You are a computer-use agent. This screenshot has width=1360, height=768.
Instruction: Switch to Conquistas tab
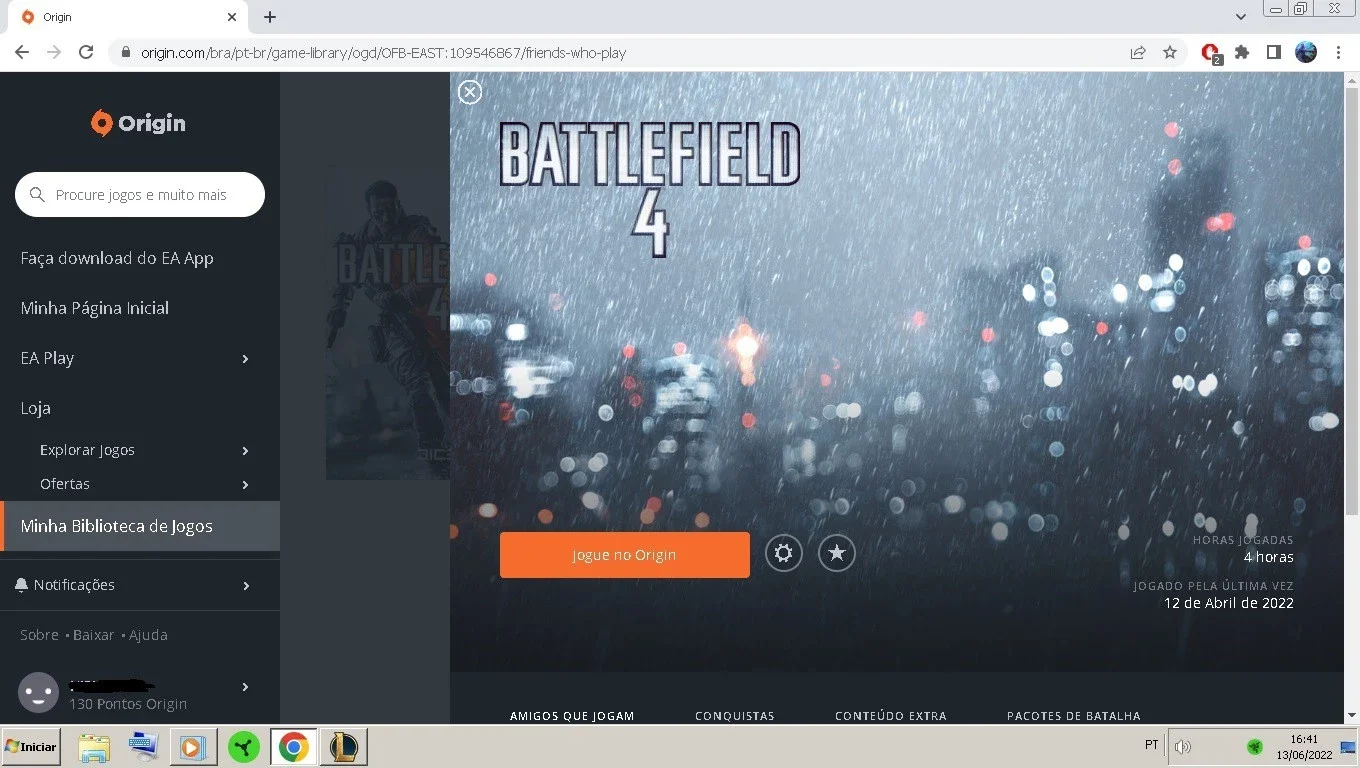[735, 716]
